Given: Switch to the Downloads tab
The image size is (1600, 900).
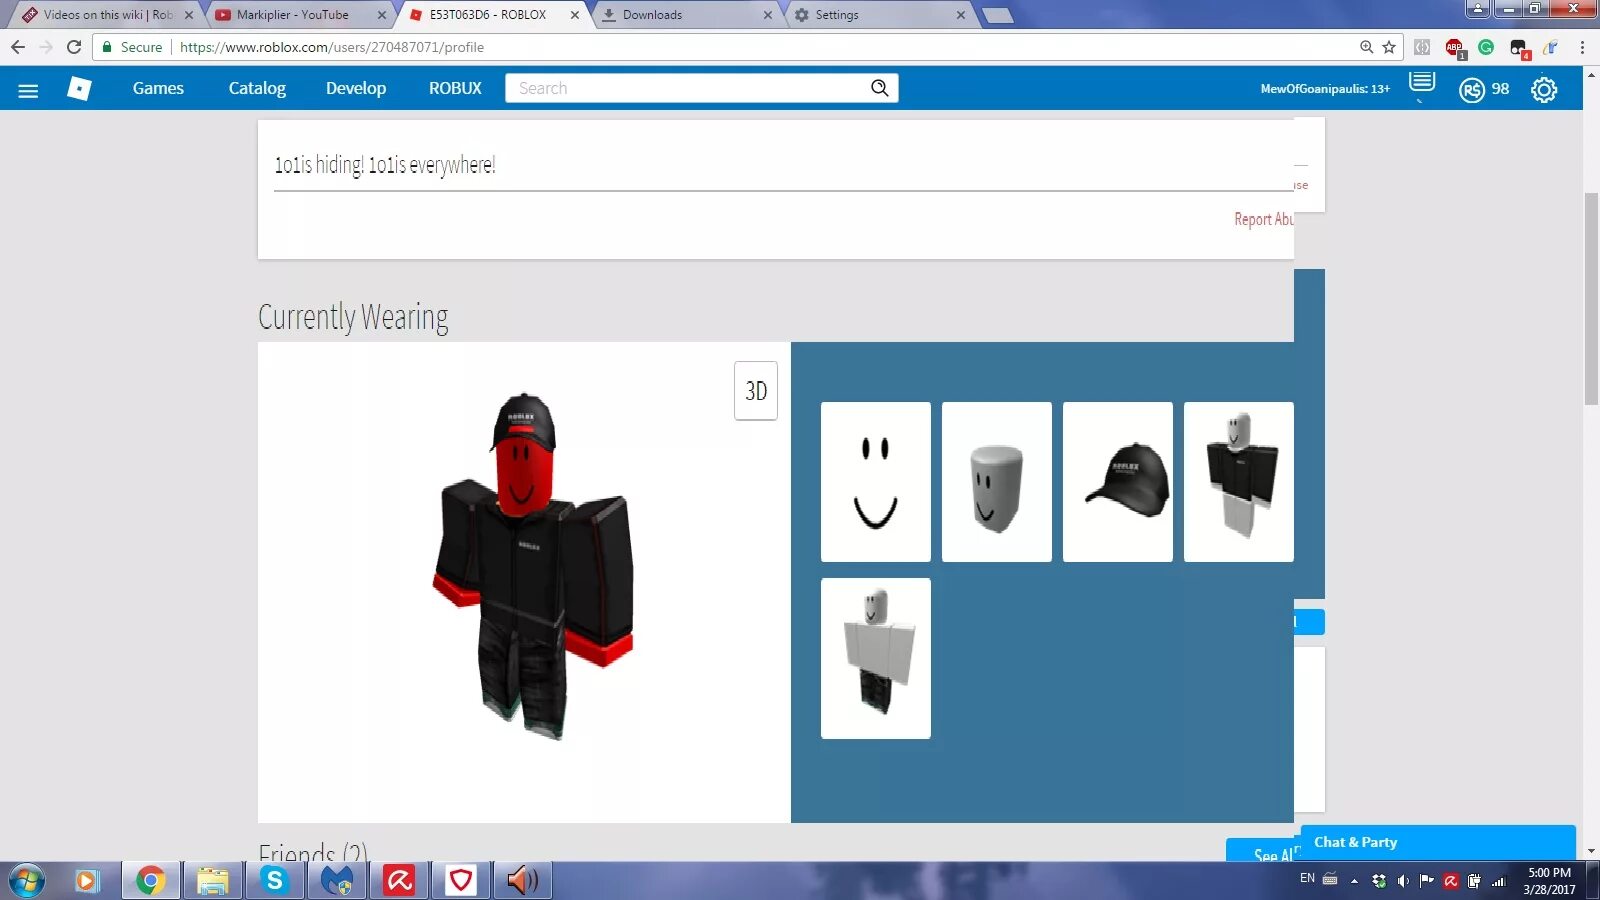Looking at the screenshot, I should tap(687, 15).
